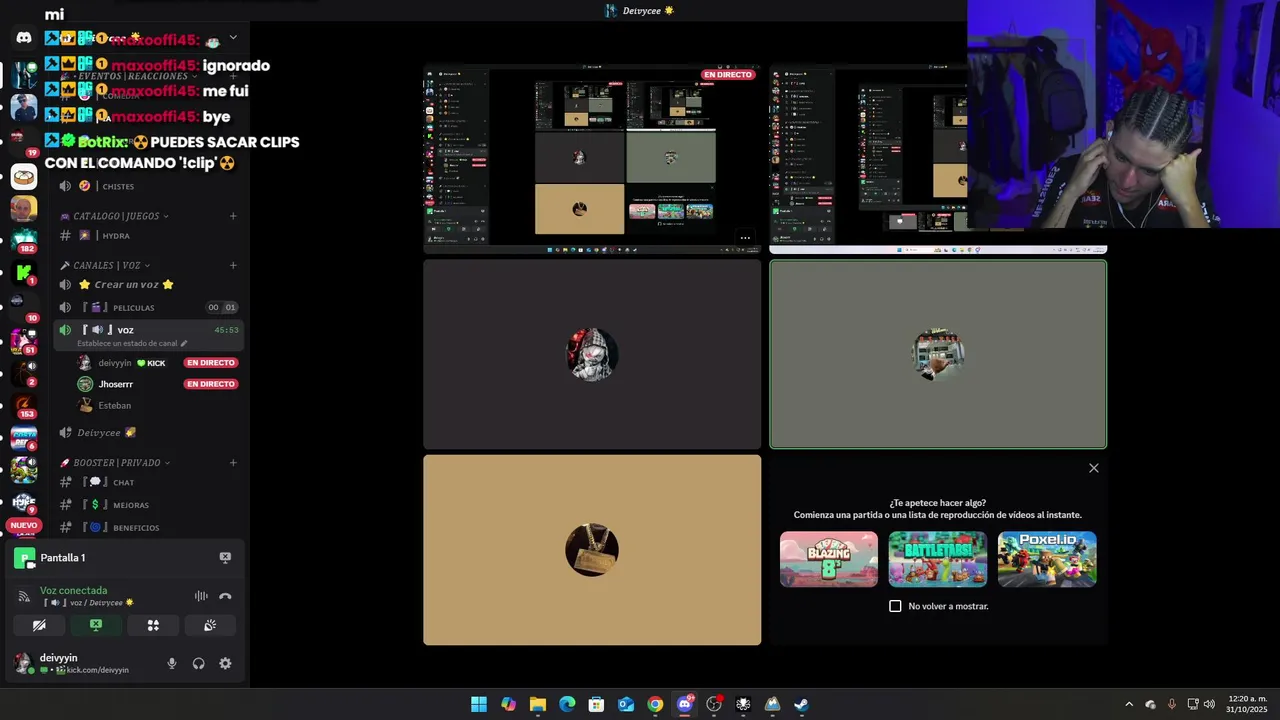Stop streaming Pantalla 1 icon
1280x720 pixels.
225,557
